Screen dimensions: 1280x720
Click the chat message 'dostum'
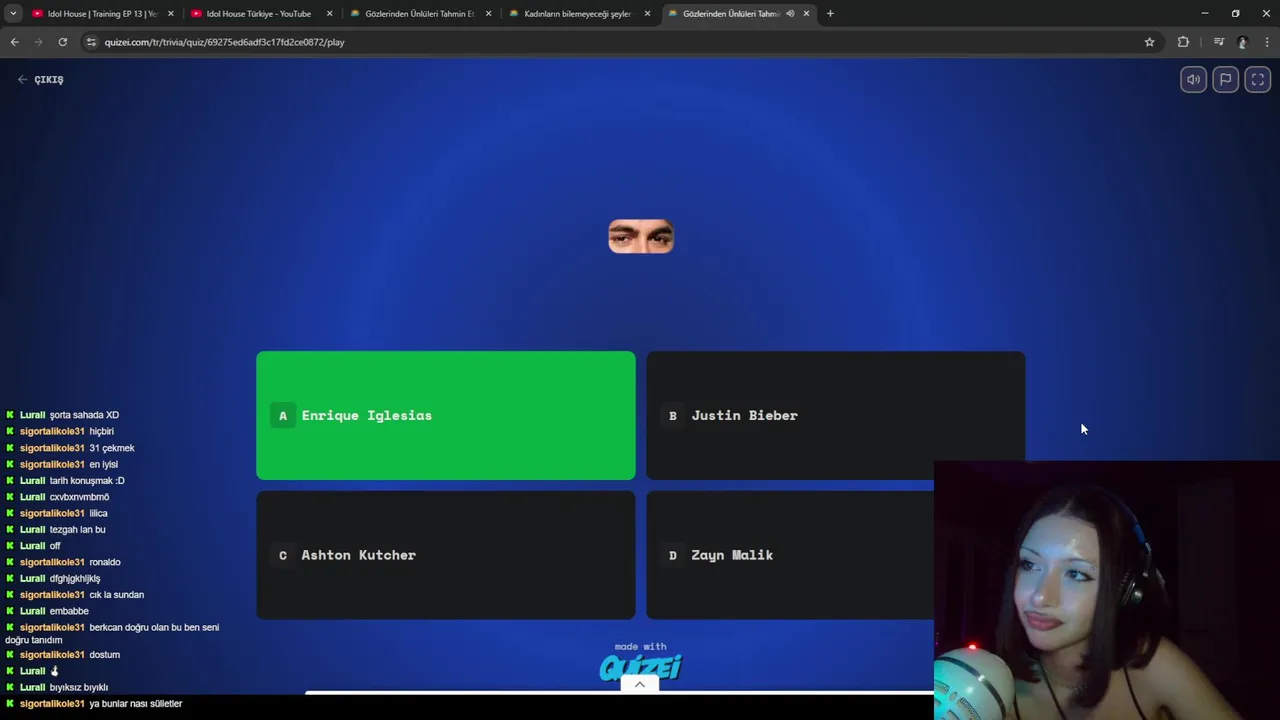[x=105, y=655]
